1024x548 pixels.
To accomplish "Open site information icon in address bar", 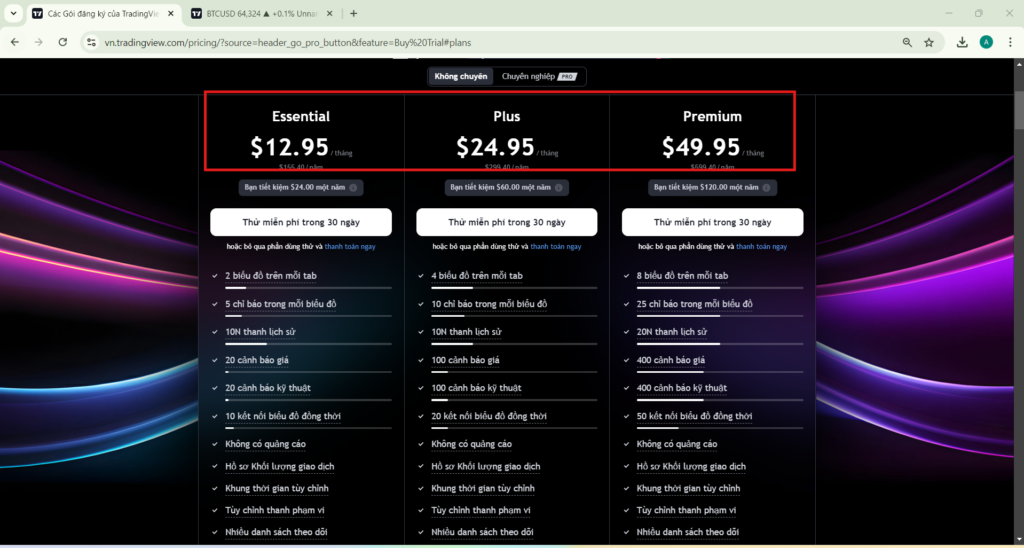I will coord(91,42).
